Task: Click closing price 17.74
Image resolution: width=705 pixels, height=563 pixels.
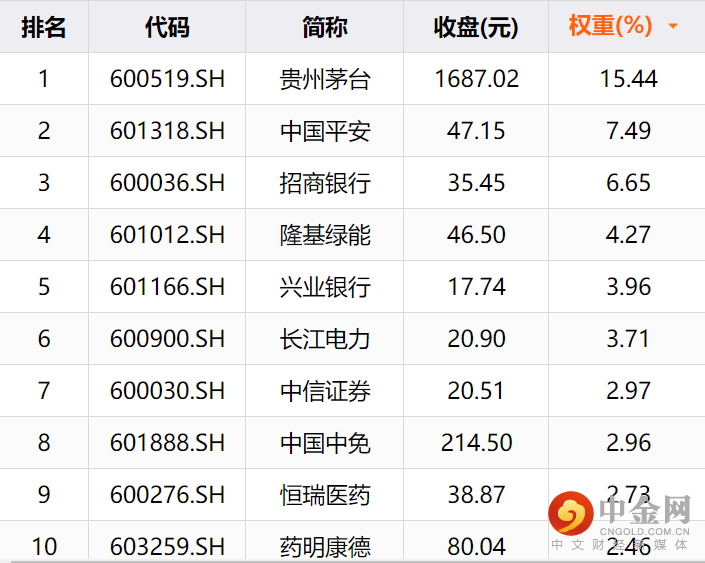Action: [477, 287]
